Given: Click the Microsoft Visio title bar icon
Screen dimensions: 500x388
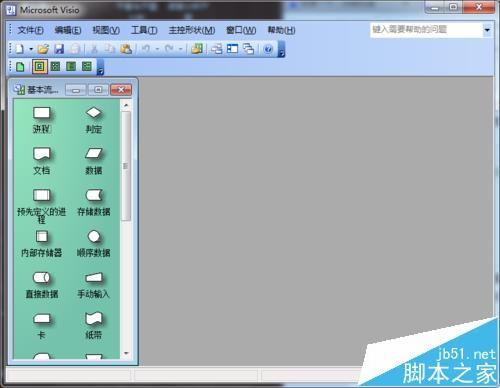Looking at the screenshot, I should click(11, 10).
